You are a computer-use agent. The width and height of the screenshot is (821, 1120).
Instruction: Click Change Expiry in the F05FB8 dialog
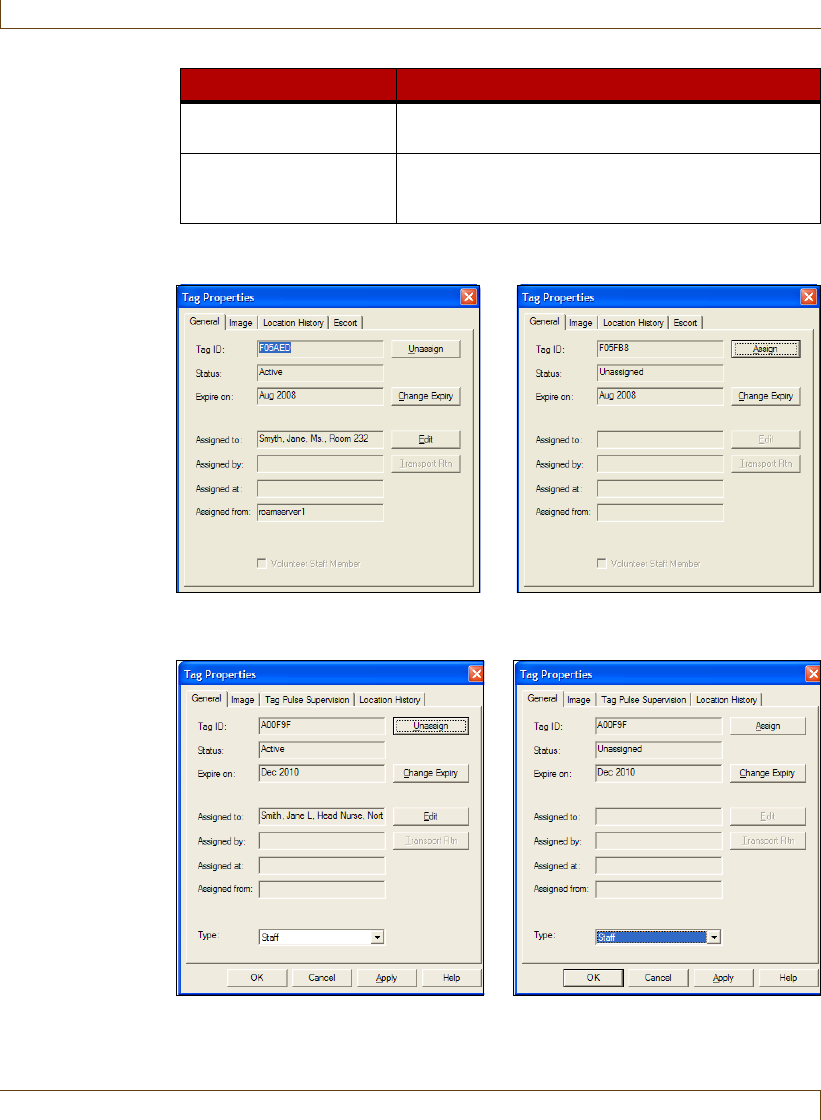[765, 396]
